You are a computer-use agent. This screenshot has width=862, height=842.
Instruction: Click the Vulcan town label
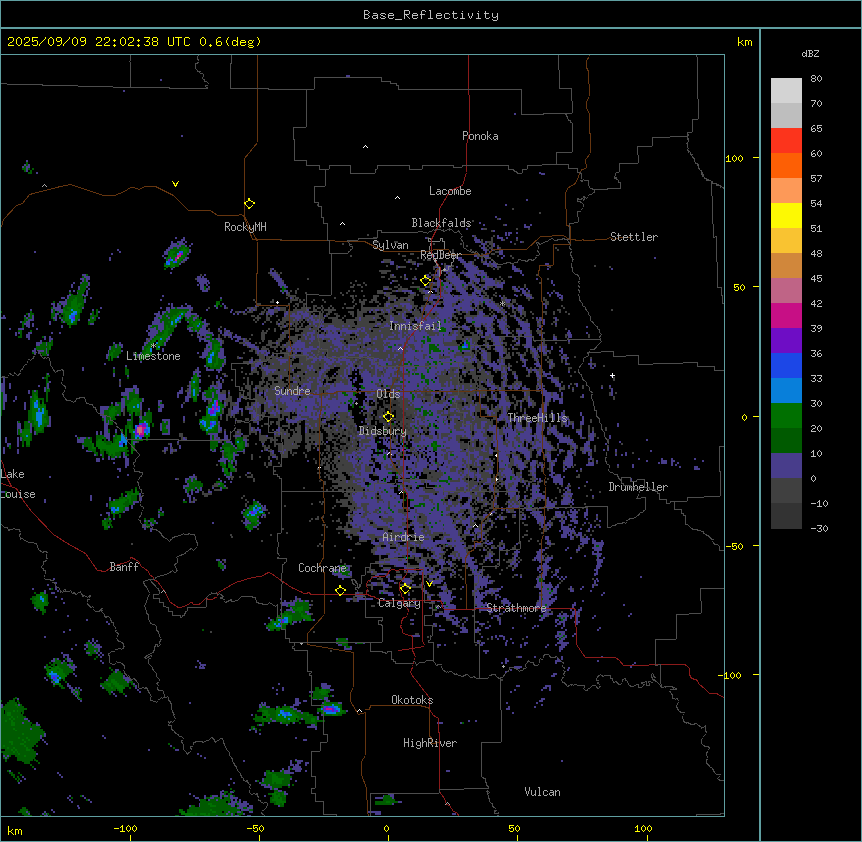tap(542, 792)
